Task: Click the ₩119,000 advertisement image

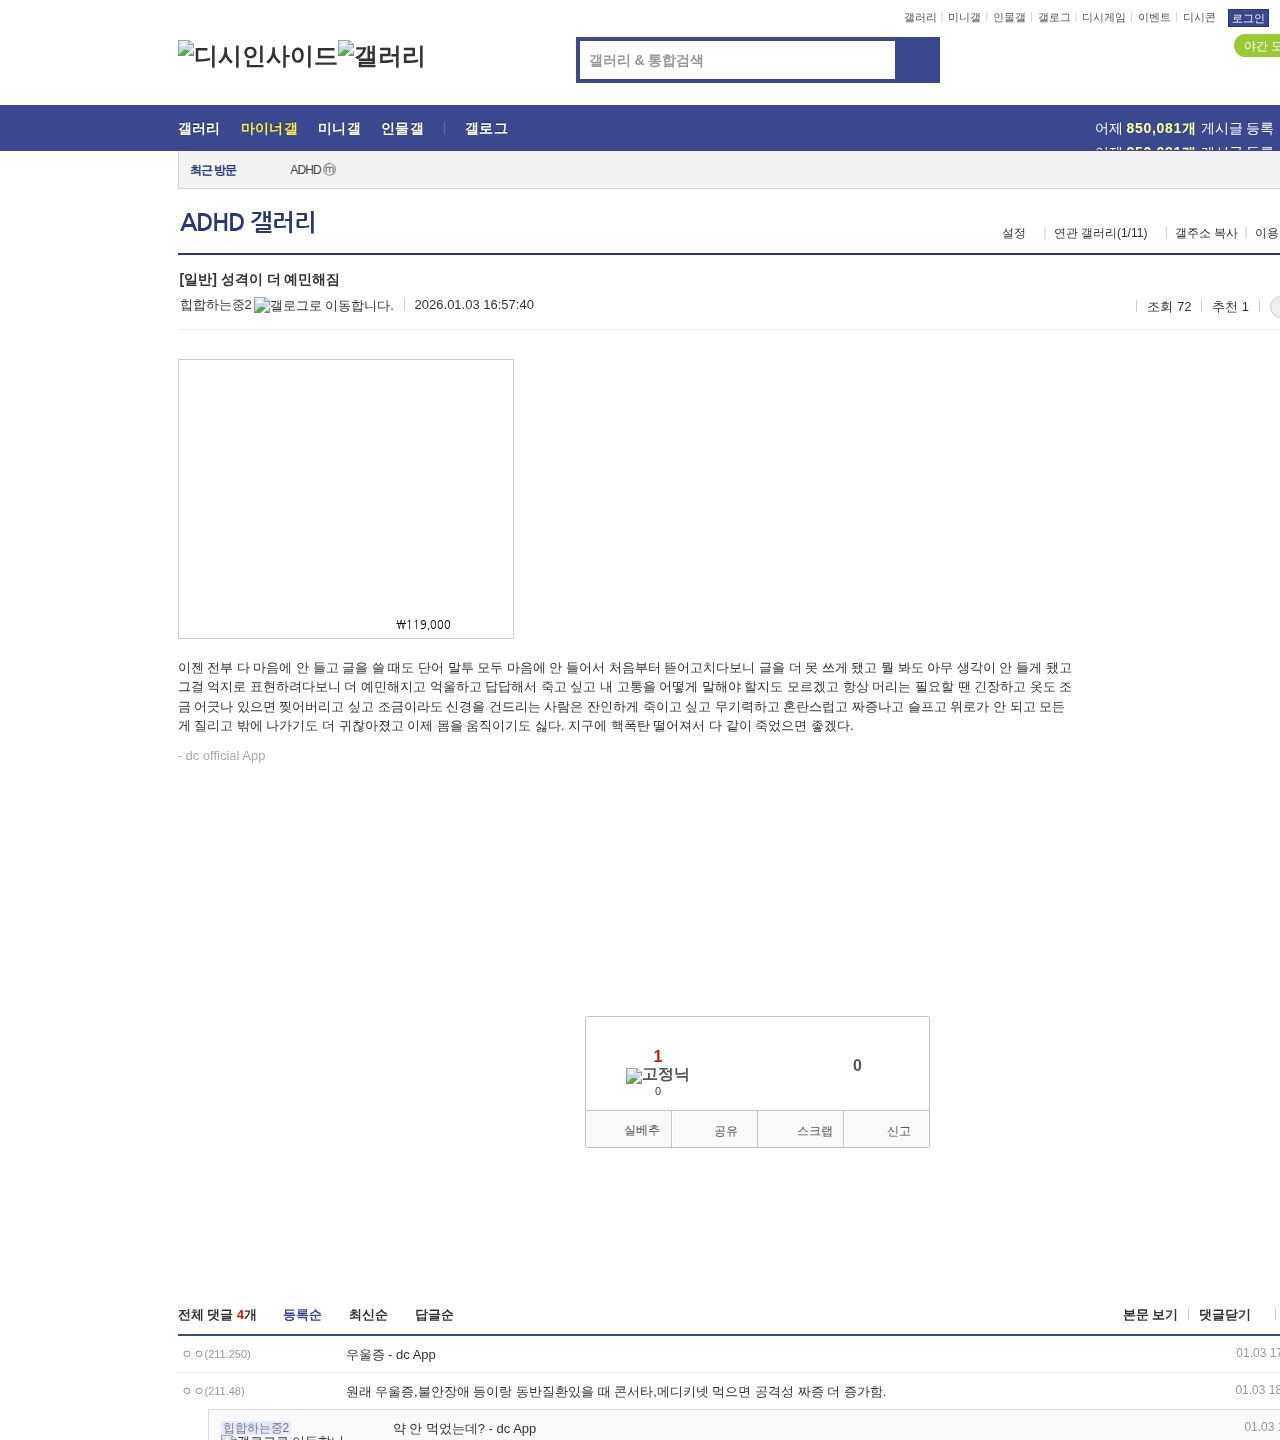Action: tap(346, 499)
